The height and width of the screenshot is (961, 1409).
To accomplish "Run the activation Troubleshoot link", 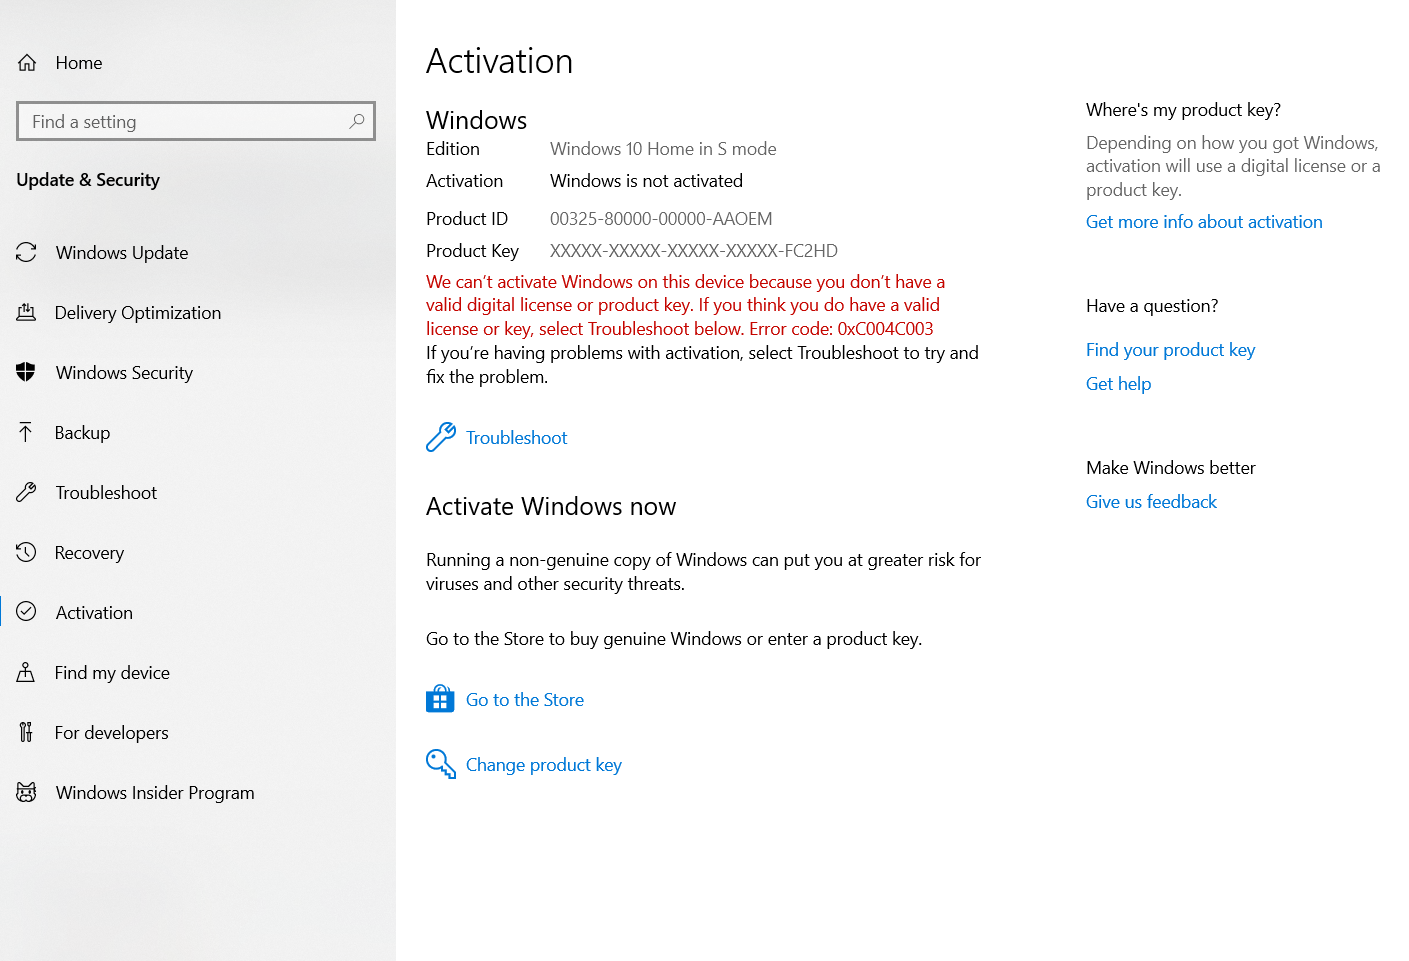I will point(516,438).
